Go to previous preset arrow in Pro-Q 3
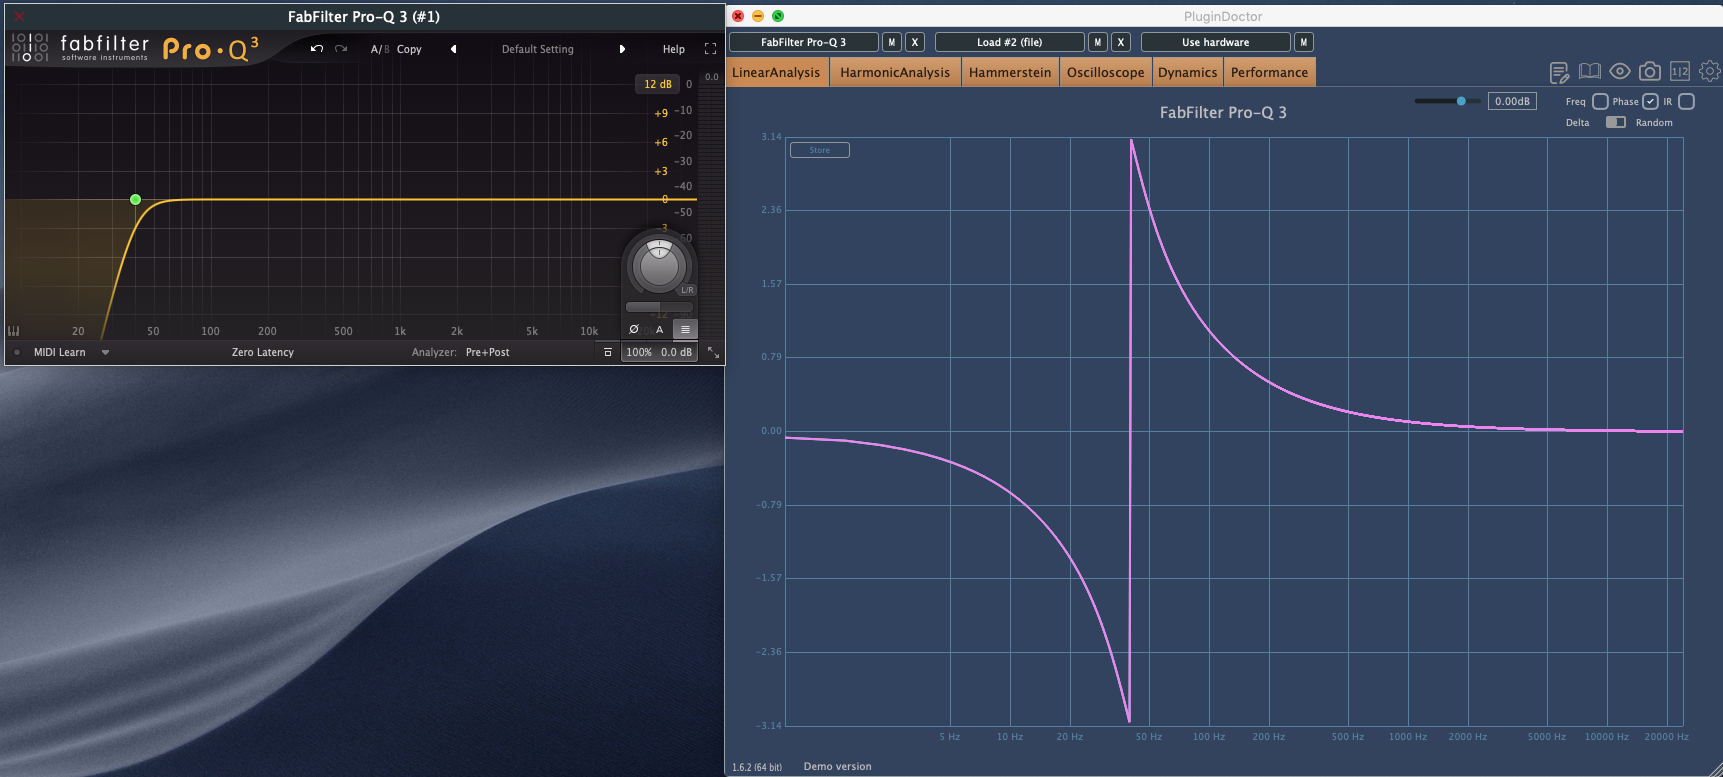Screen dimensions: 1723x777 point(453,49)
